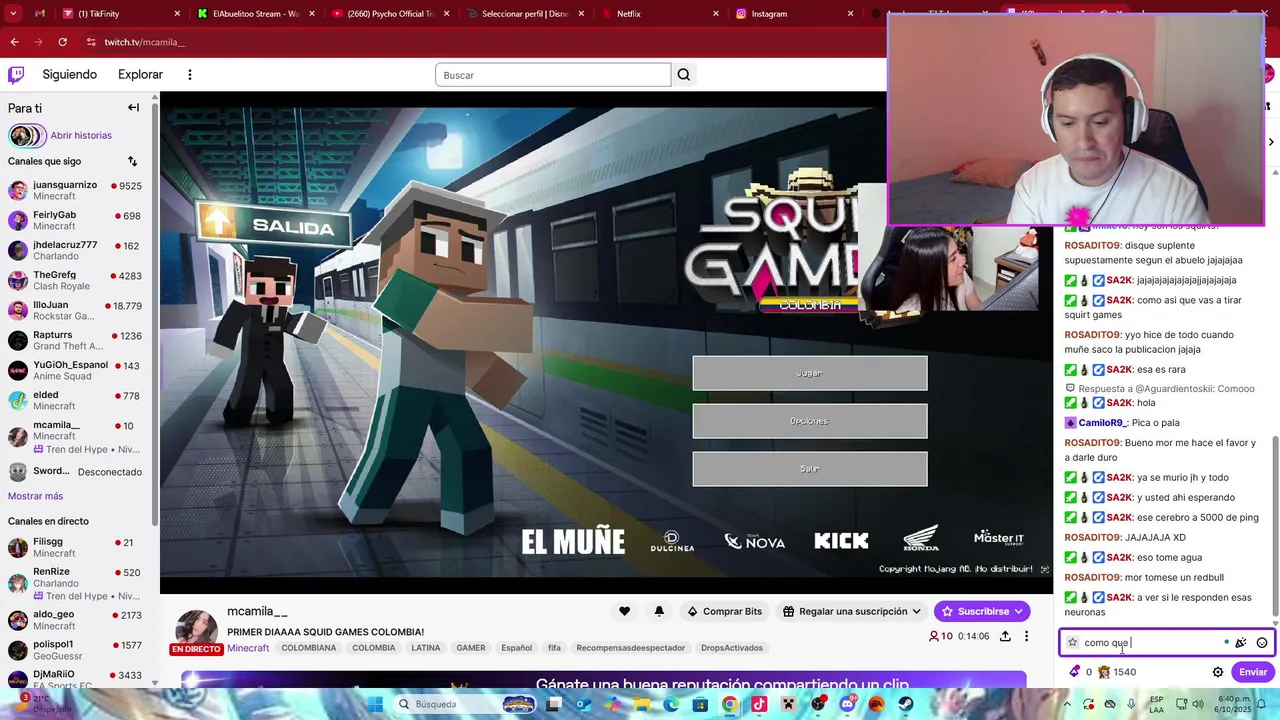Screen dimensions: 1280x720
Task: Open Bits icon in chat input
Action: (x=1241, y=643)
